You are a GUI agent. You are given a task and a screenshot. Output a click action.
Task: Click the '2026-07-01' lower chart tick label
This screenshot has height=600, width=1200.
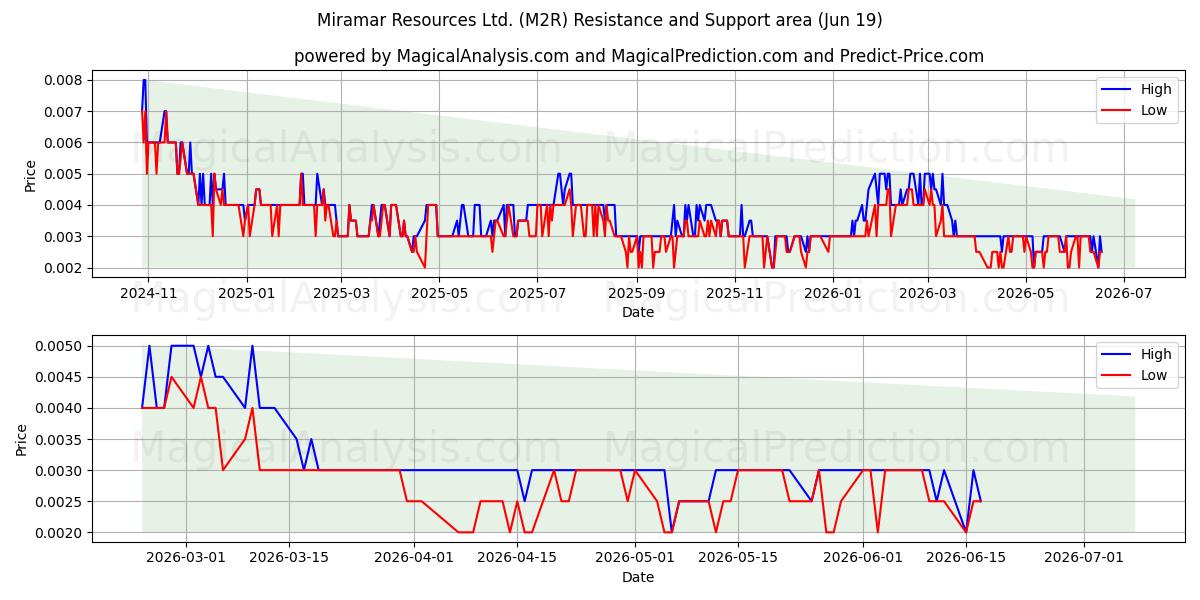1084,558
